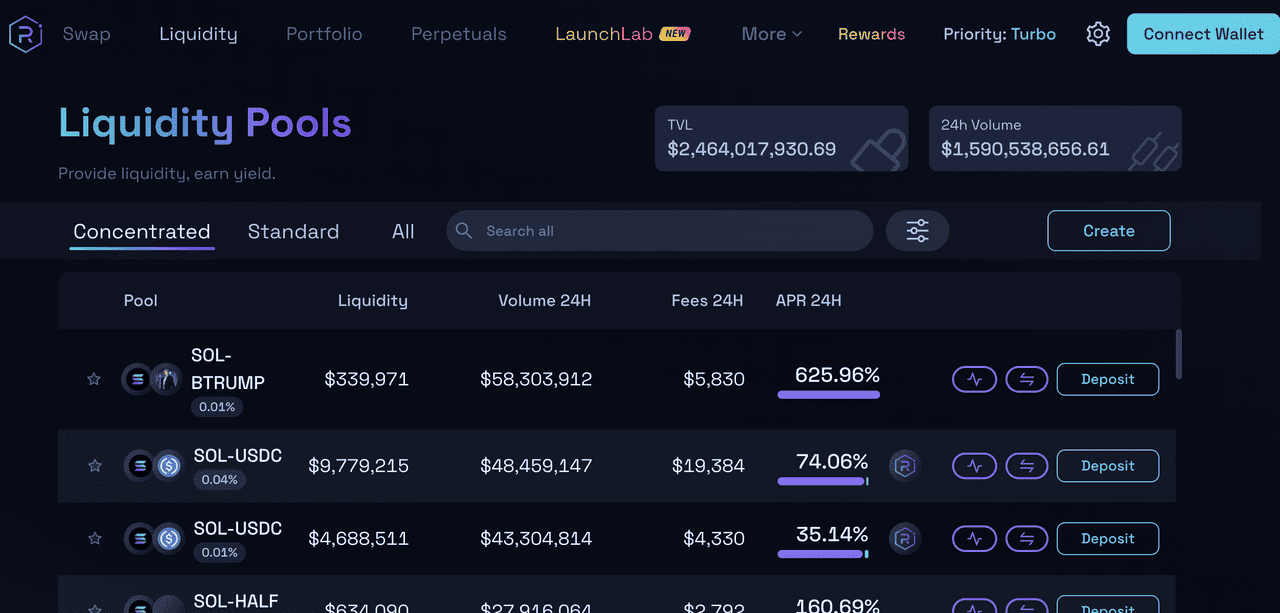This screenshot has height=613, width=1280.
Task: Click the $5,830 fees value
Action: click(x=714, y=379)
